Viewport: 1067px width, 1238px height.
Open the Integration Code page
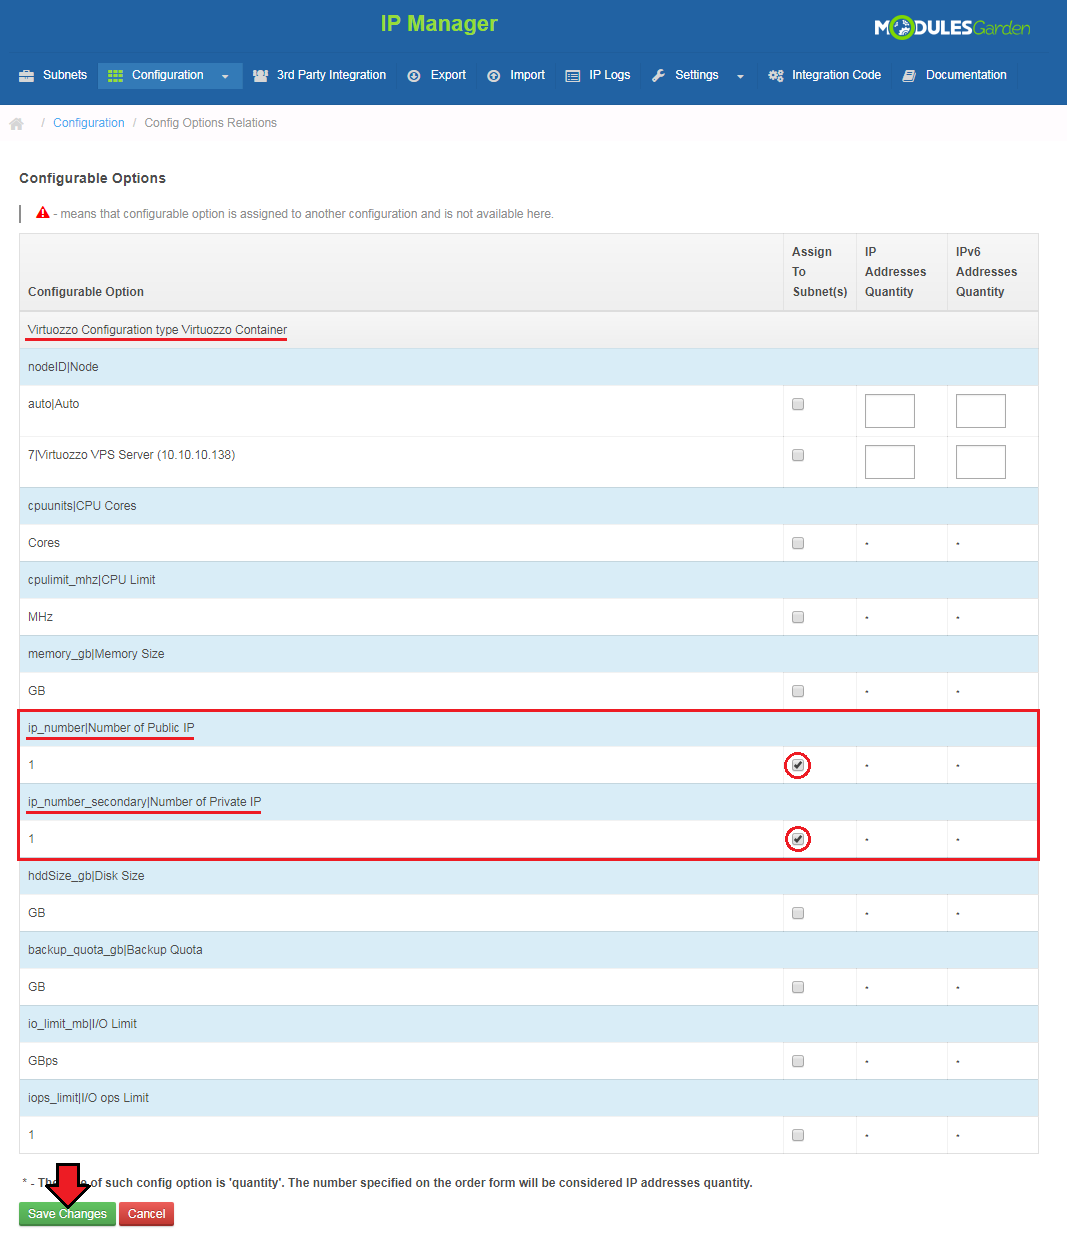point(825,75)
